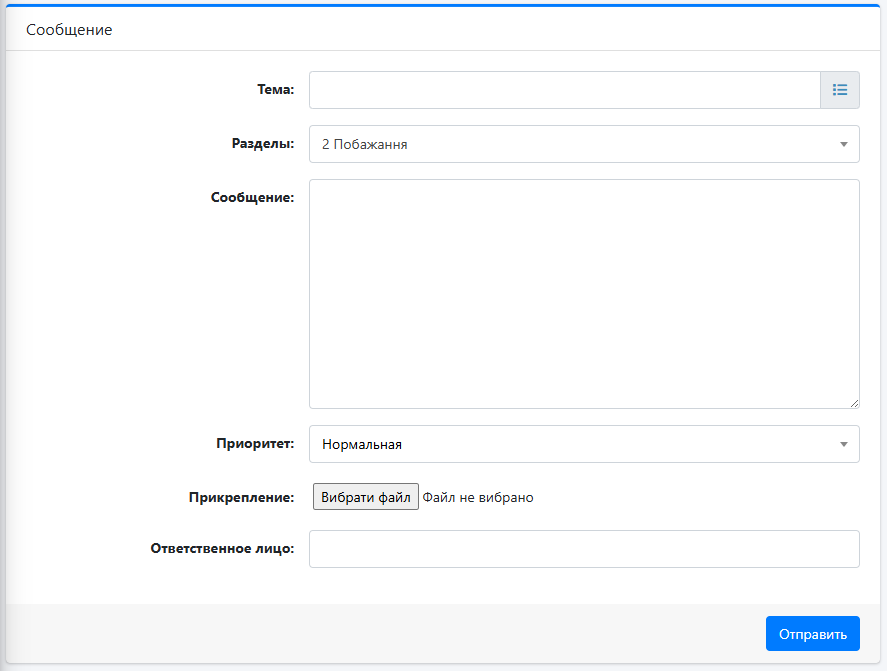Screen dimensions: 887x671
Task: Open the Приоритет dropdown showing Нормальная
Action: (x=584, y=444)
